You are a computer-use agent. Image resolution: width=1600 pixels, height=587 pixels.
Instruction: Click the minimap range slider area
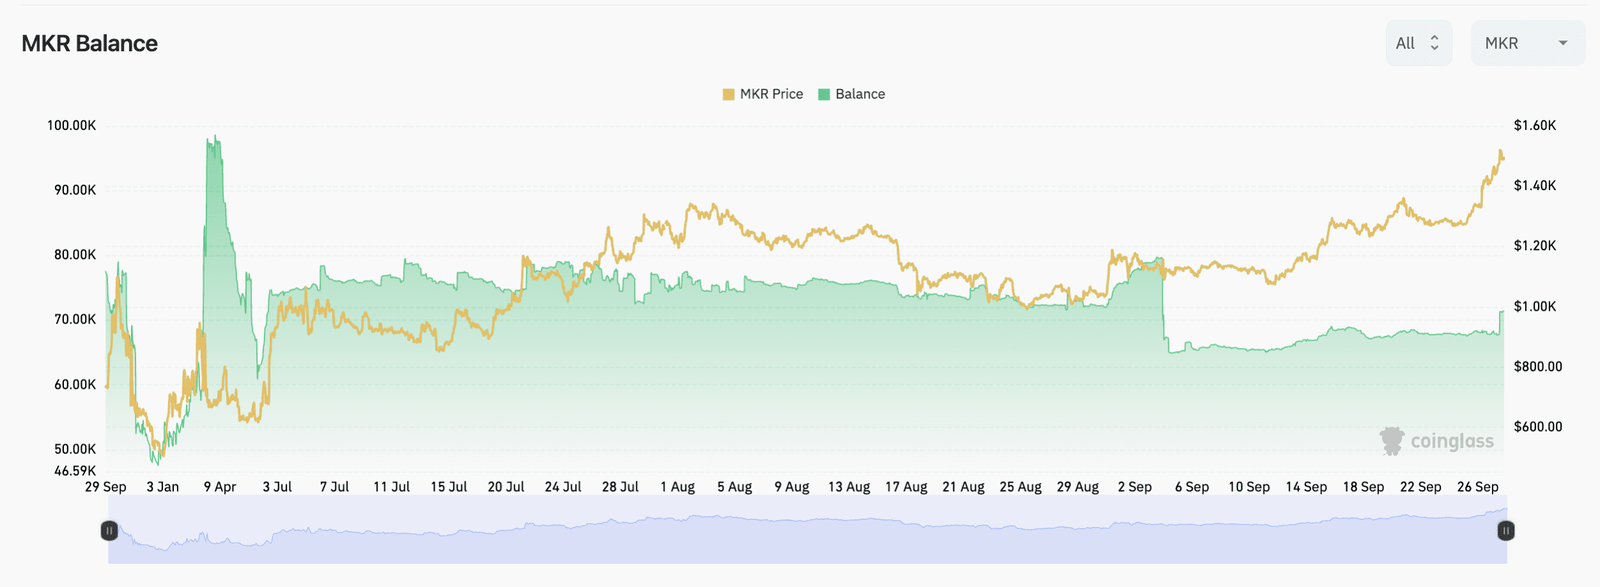(x=800, y=528)
